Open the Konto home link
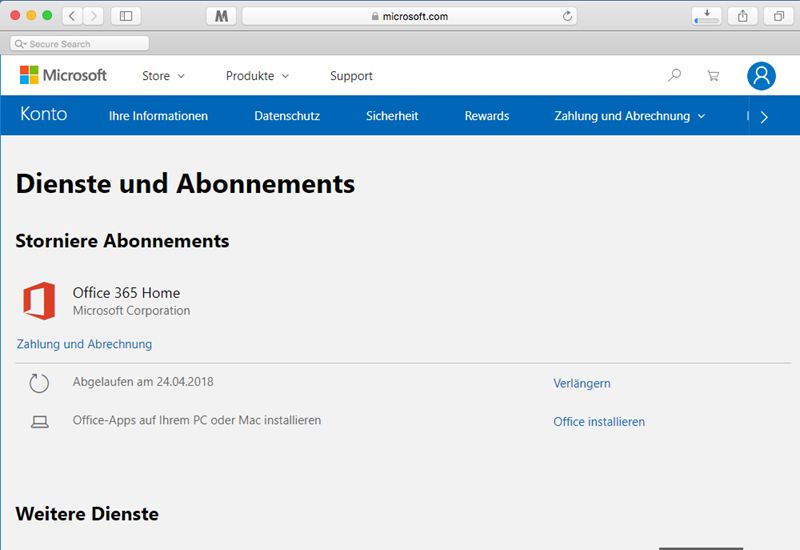This screenshot has width=800, height=550. (x=44, y=114)
